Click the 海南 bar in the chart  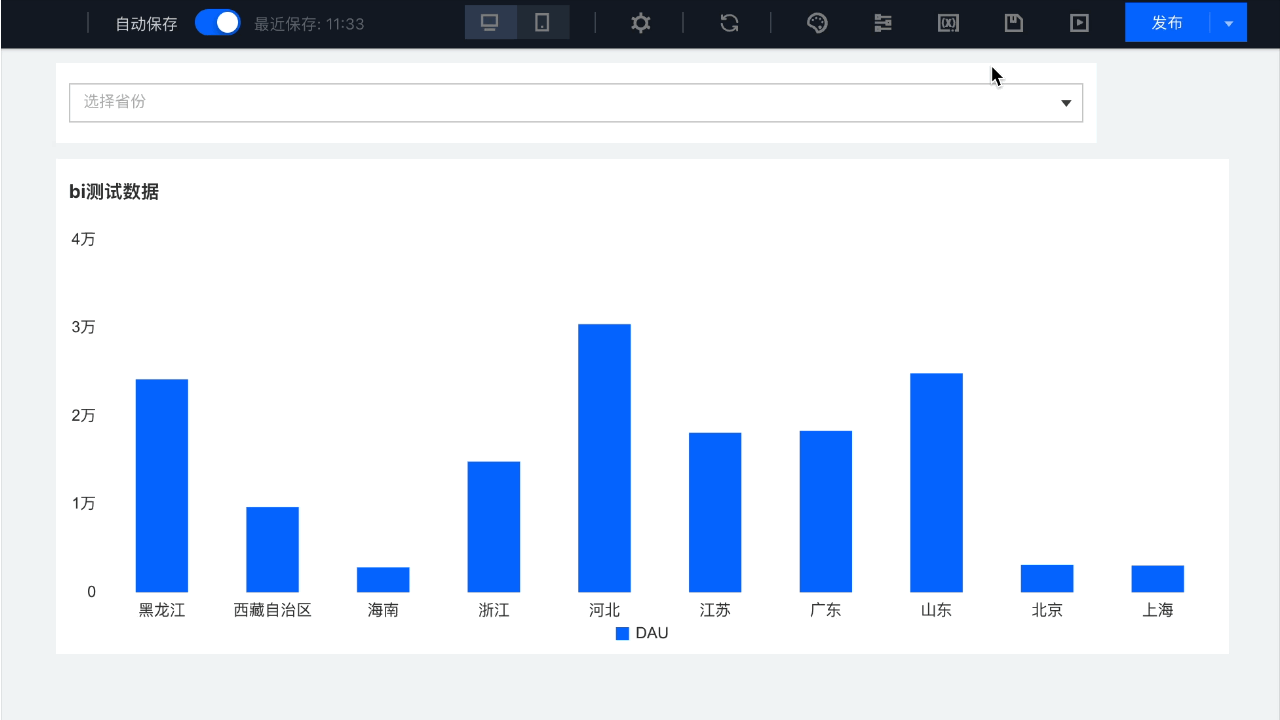coord(383,580)
